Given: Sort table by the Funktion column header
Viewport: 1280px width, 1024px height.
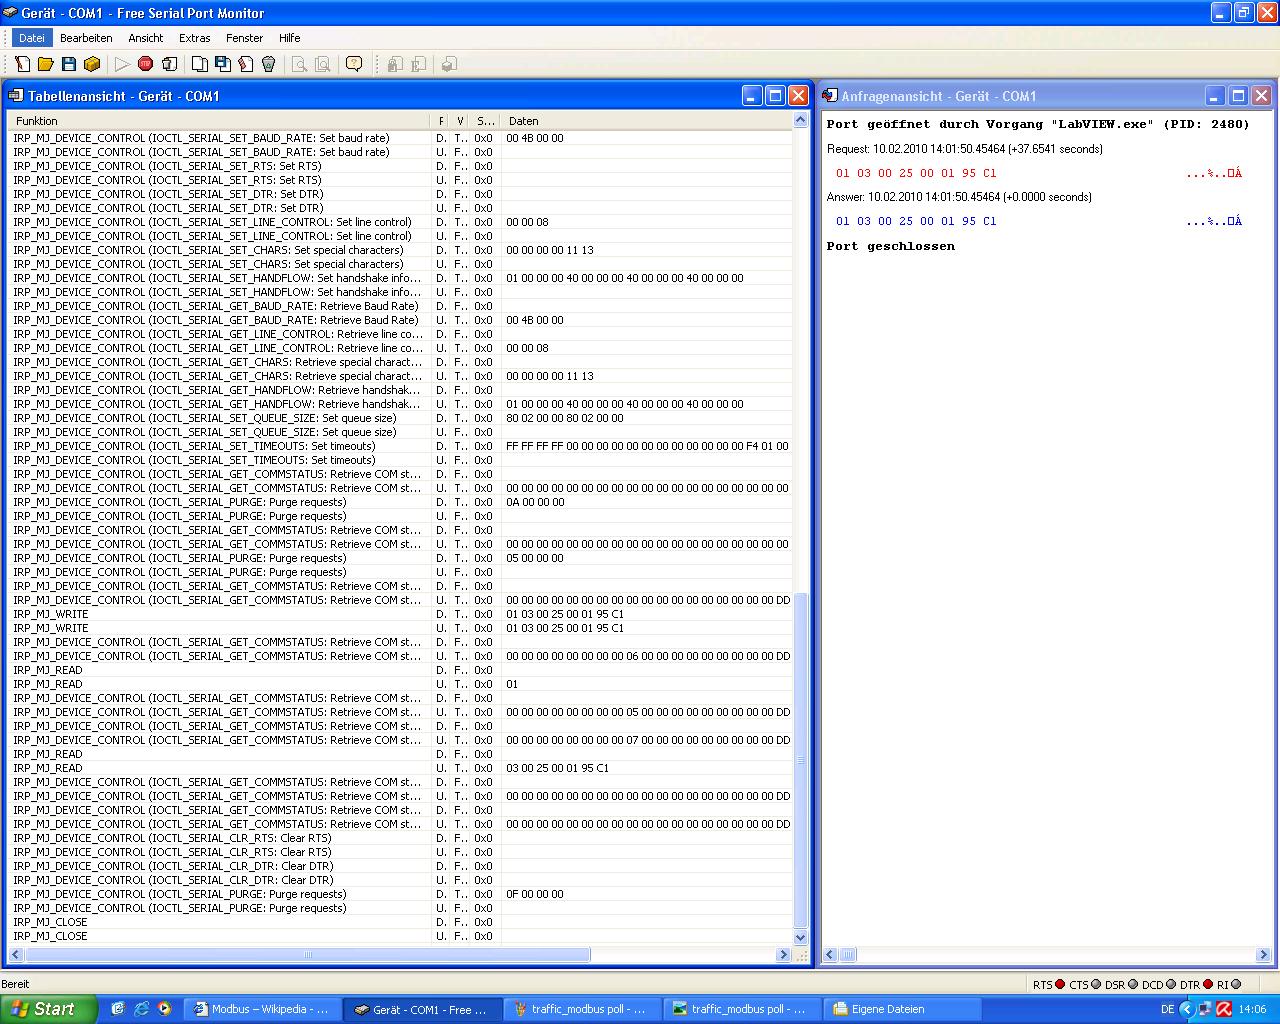Looking at the screenshot, I should tap(220, 121).
